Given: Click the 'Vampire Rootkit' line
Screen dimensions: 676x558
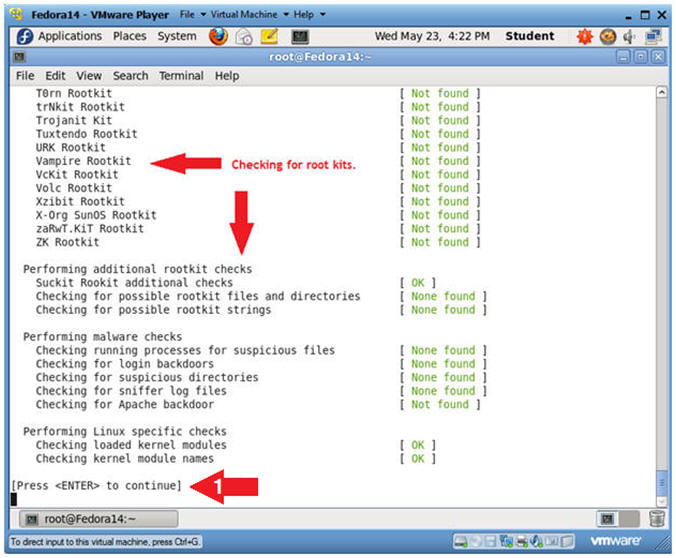Looking at the screenshot, I should coord(83,161).
